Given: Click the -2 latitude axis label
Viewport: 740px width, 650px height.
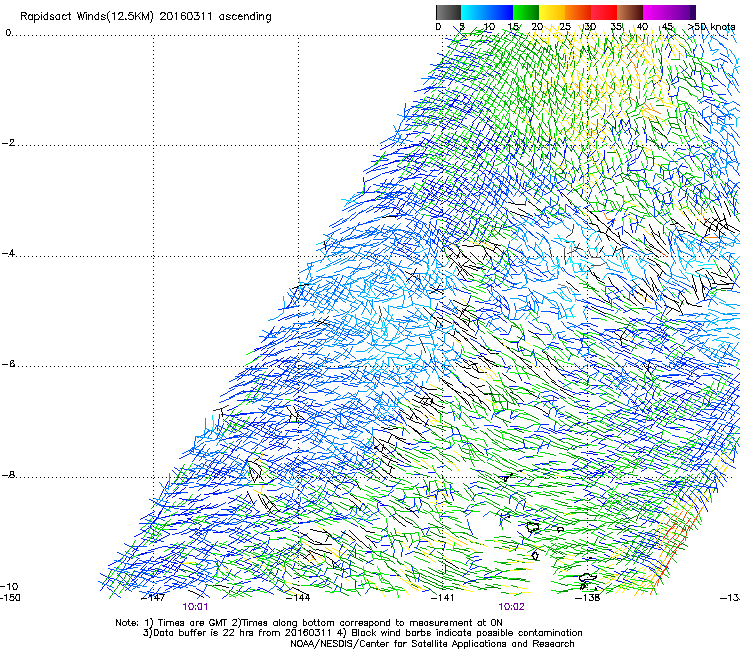Looking at the screenshot, I should click(x=8, y=143).
